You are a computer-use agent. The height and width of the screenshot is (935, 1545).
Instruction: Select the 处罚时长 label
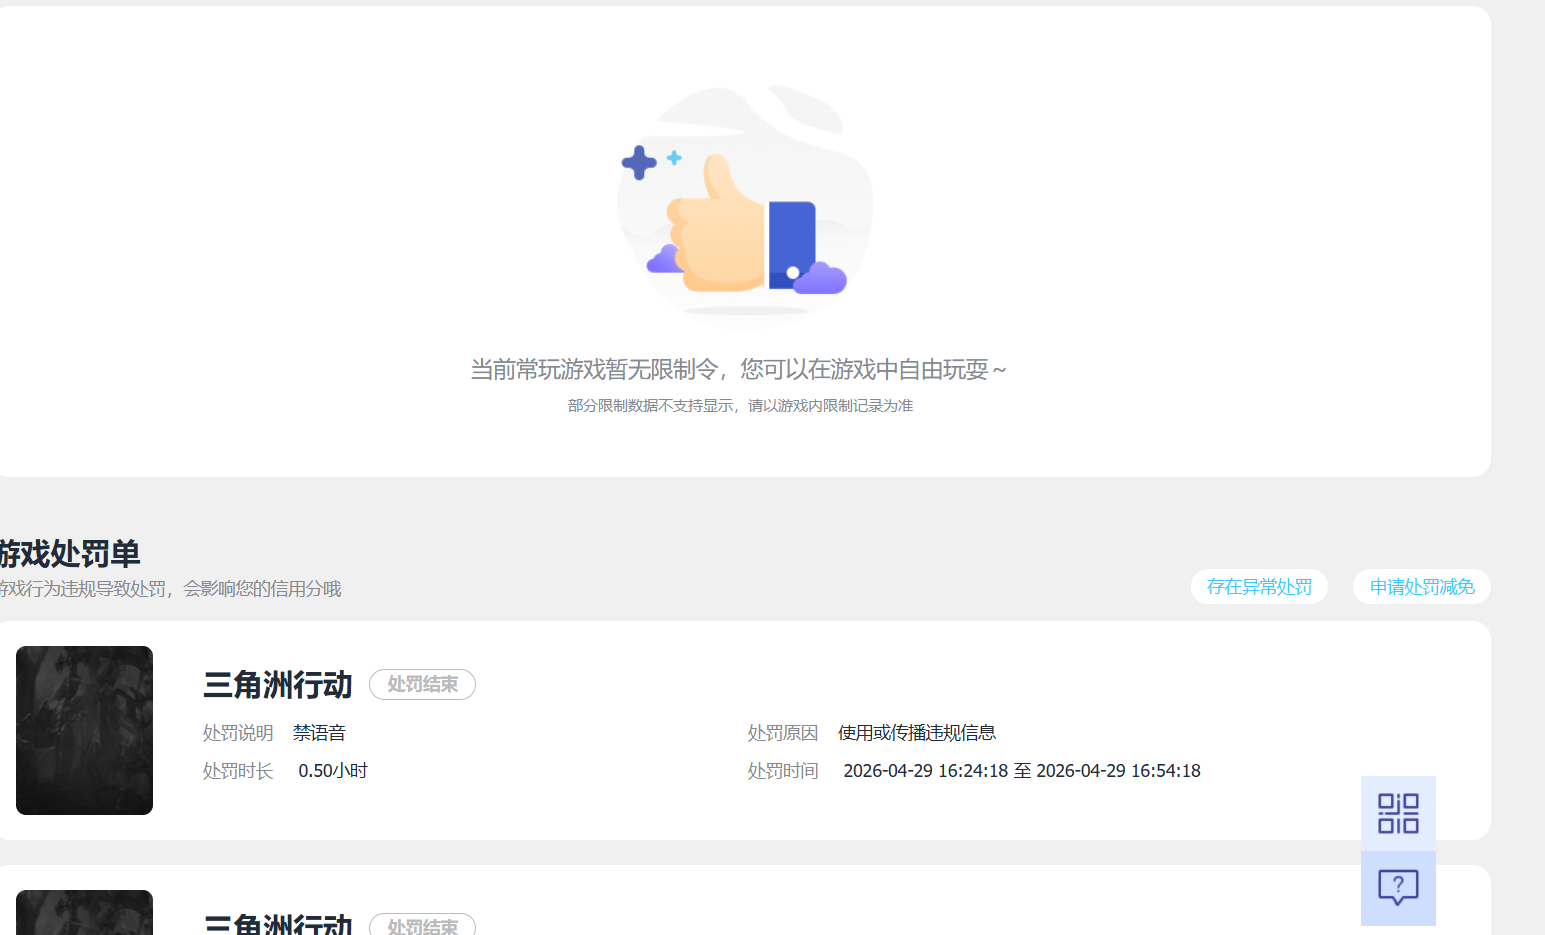[x=238, y=771]
